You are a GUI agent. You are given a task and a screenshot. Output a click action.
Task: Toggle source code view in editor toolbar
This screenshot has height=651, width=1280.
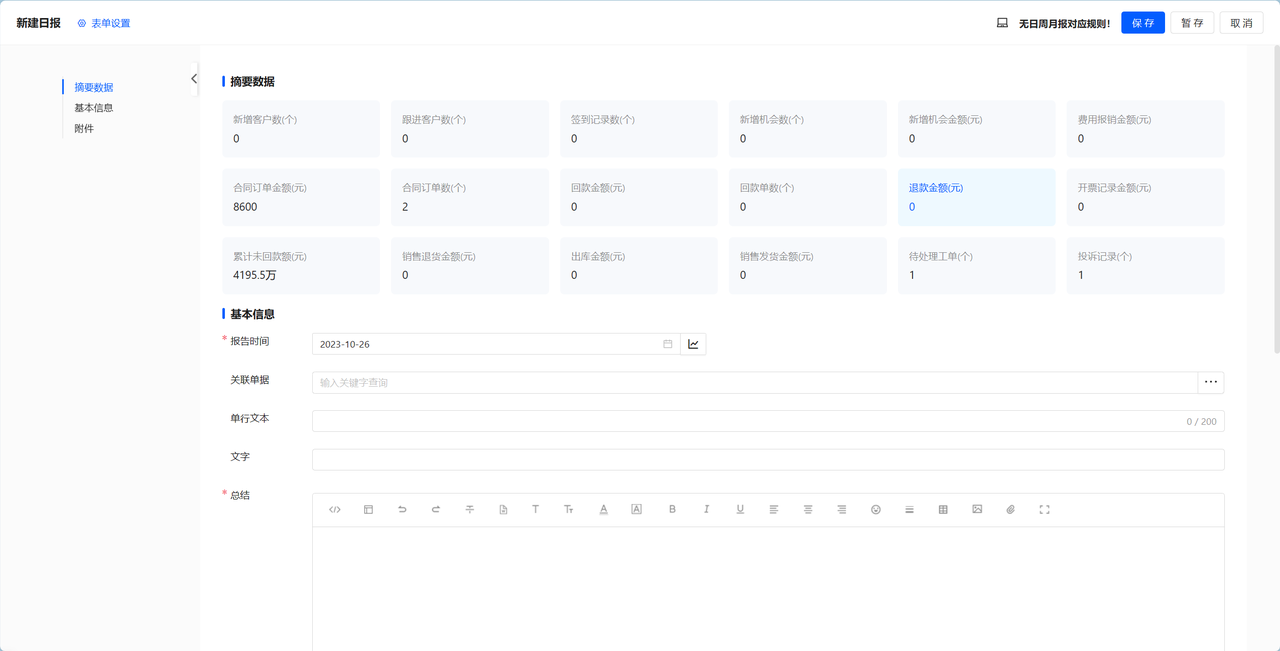click(x=335, y=510)
